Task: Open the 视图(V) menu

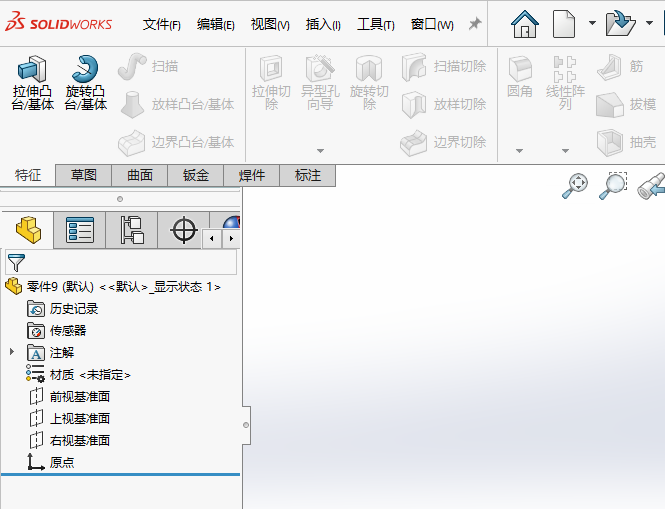Action: tap(270, 24)
